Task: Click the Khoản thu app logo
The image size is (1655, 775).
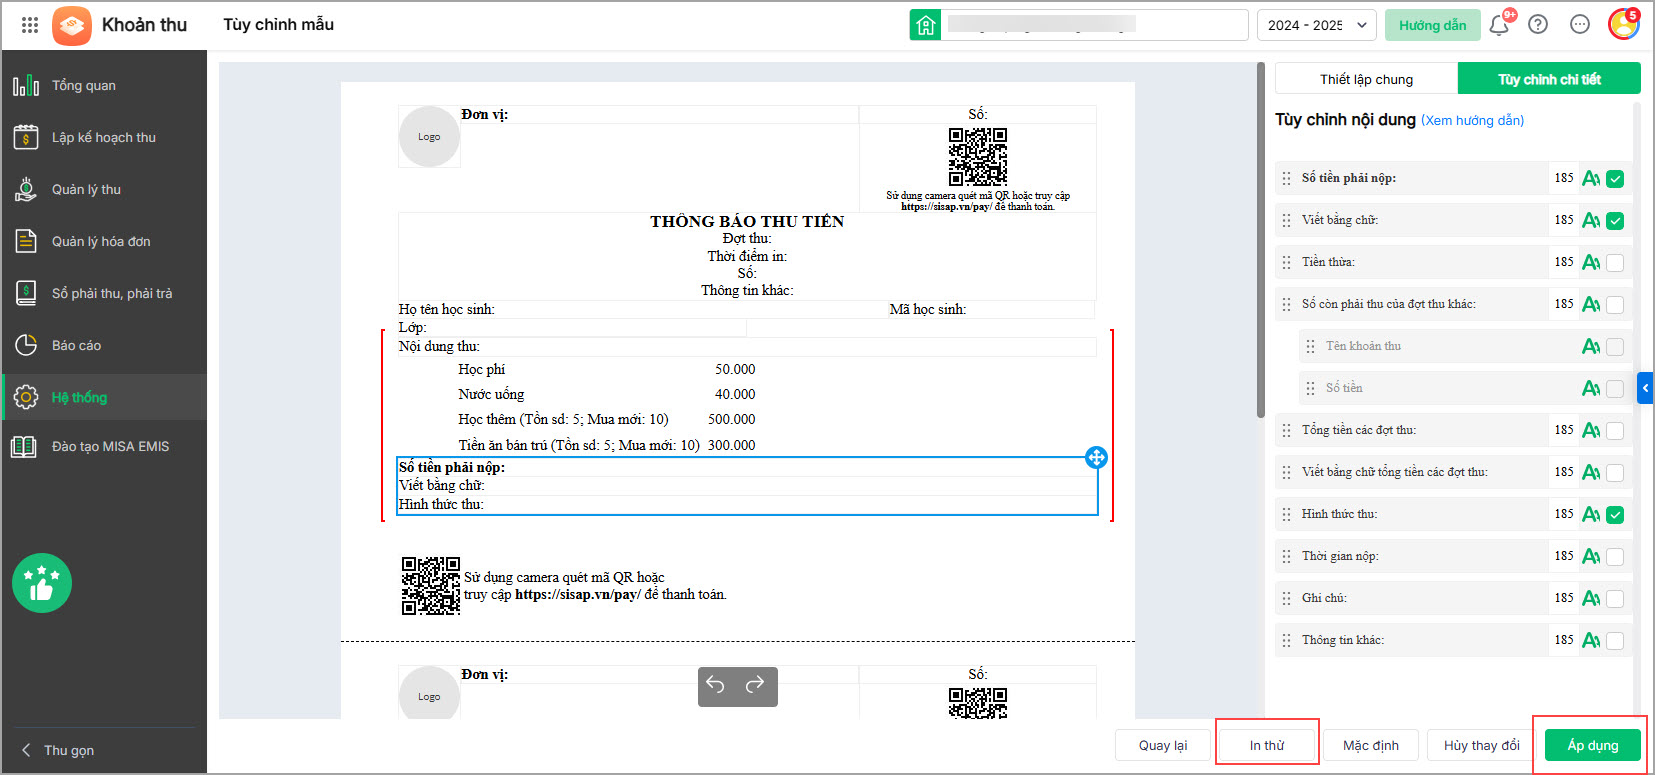Action: 72,25
